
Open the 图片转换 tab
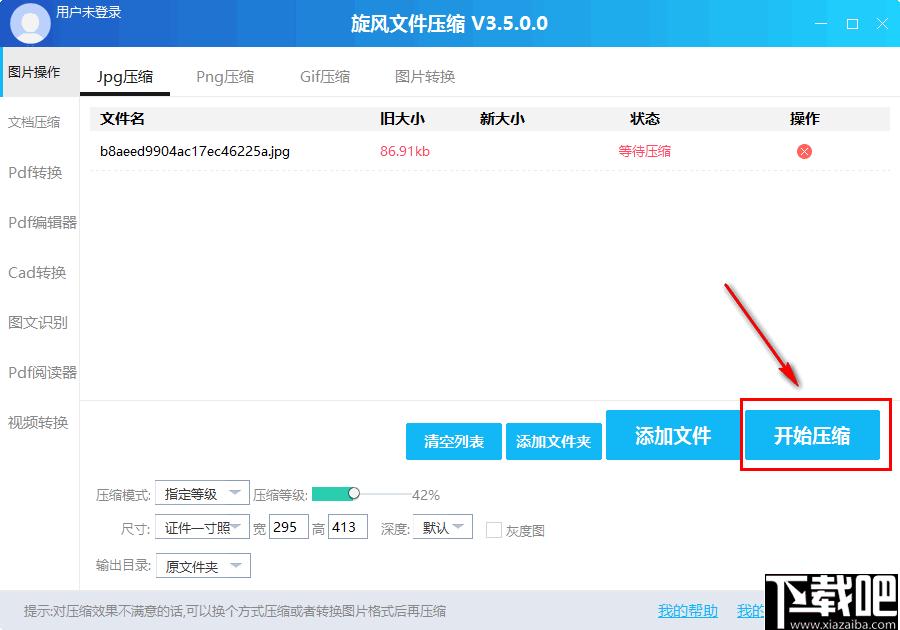coord(425,76)
